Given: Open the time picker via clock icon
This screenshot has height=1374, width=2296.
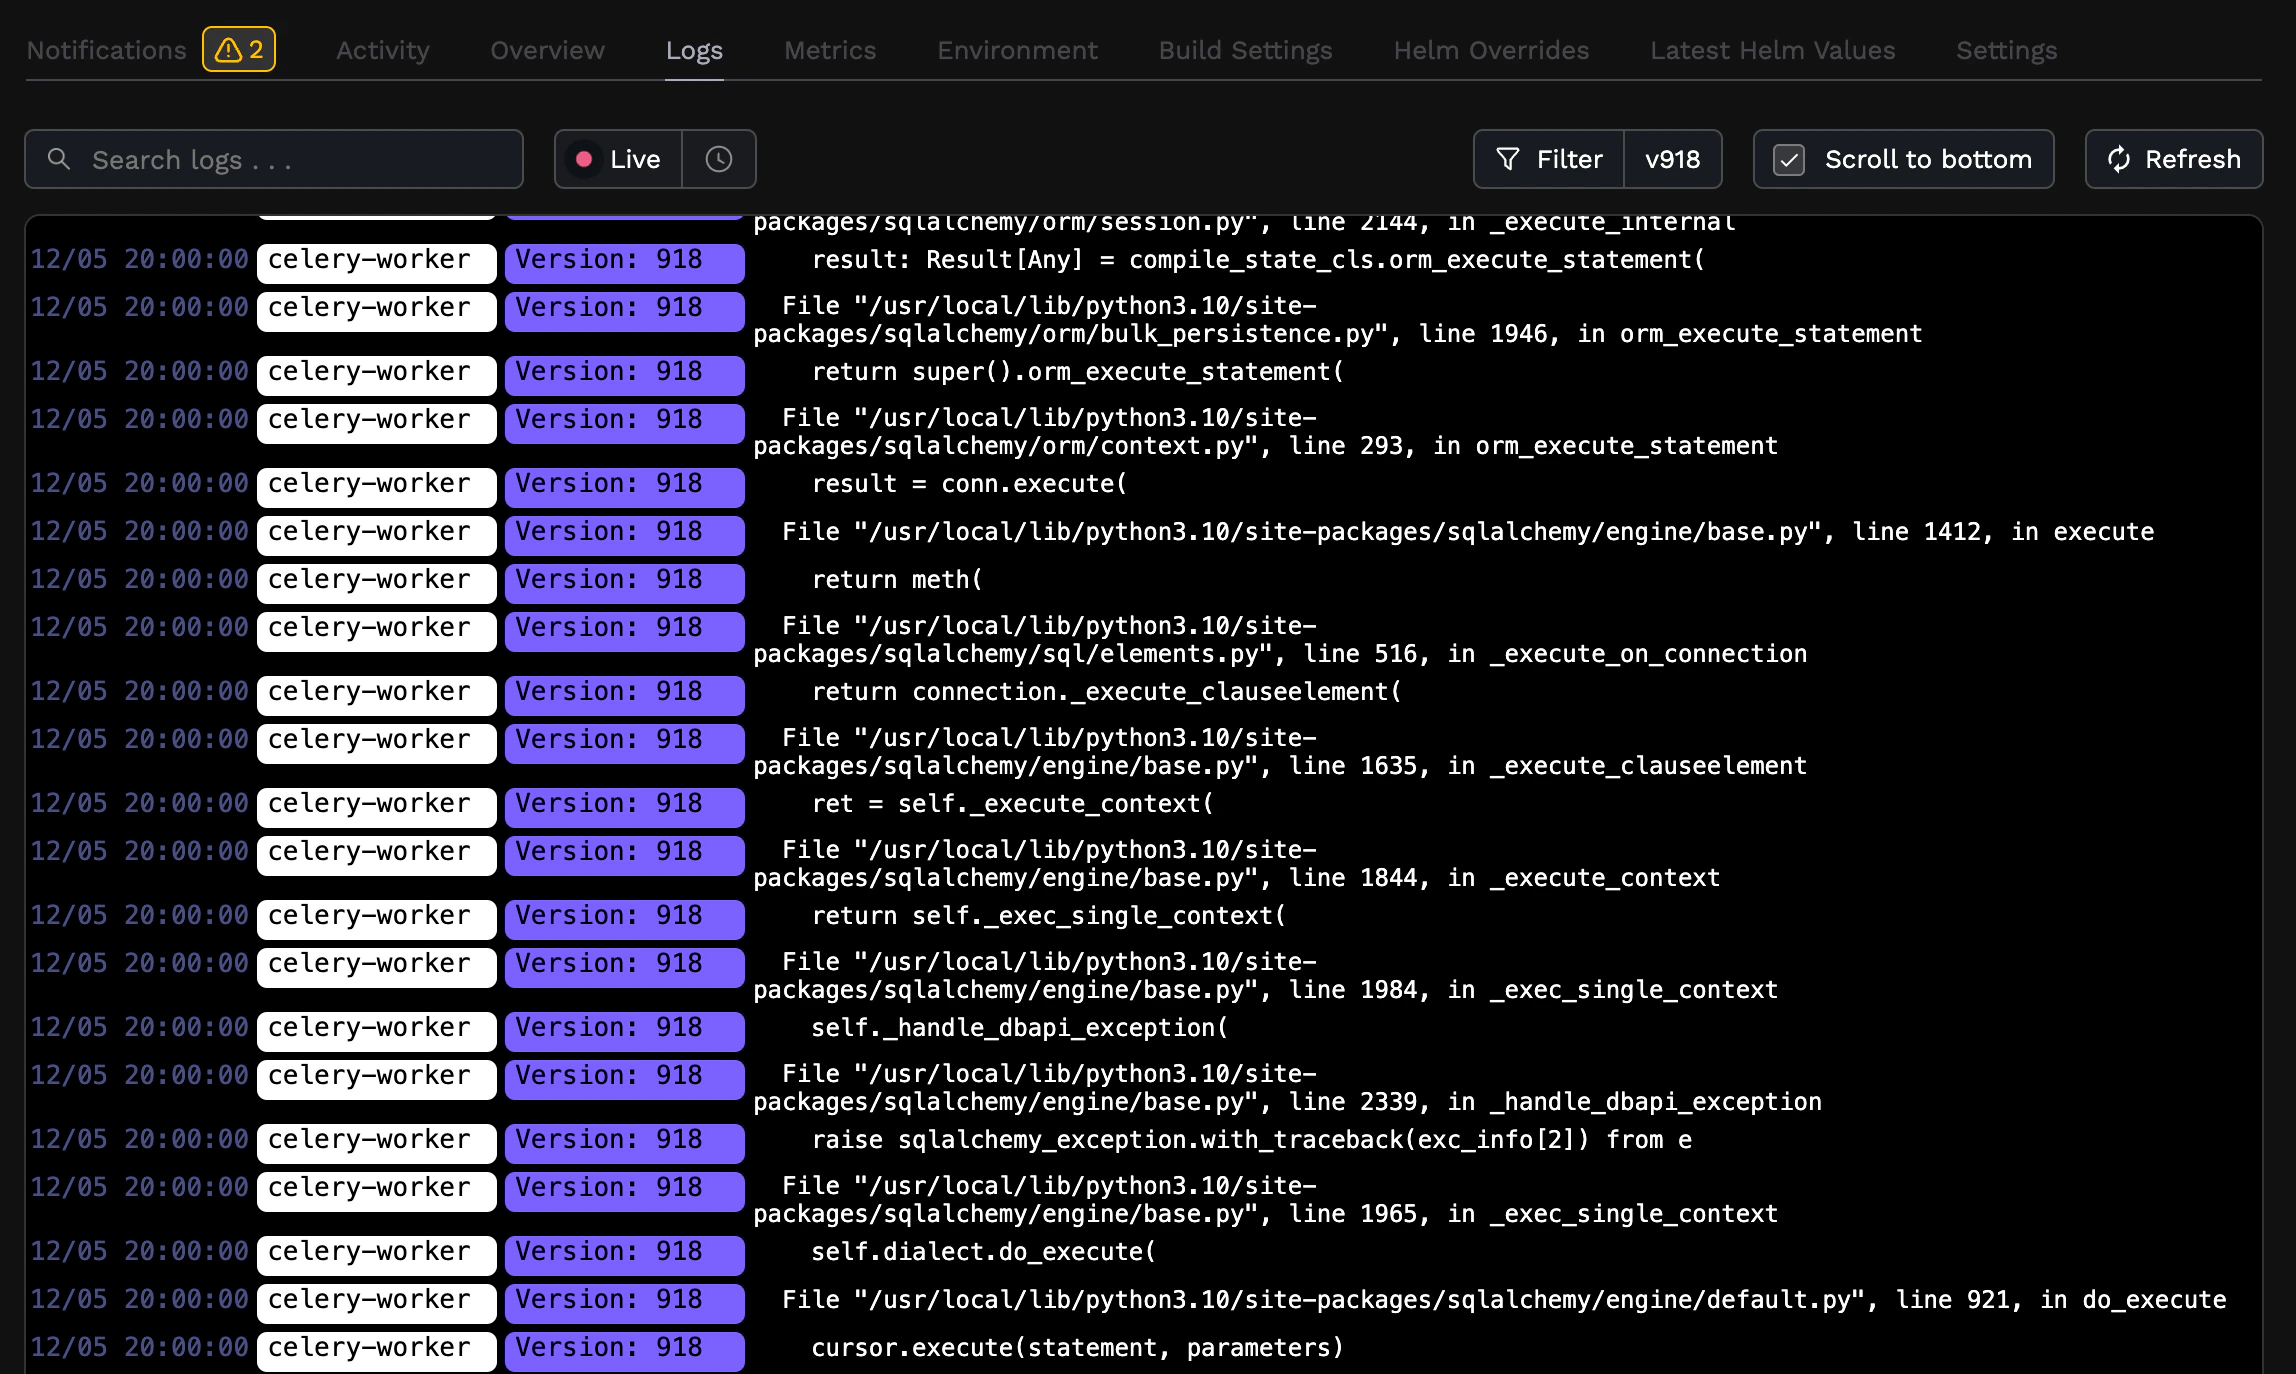Looking at the screenshot, I should pos(719,158).
